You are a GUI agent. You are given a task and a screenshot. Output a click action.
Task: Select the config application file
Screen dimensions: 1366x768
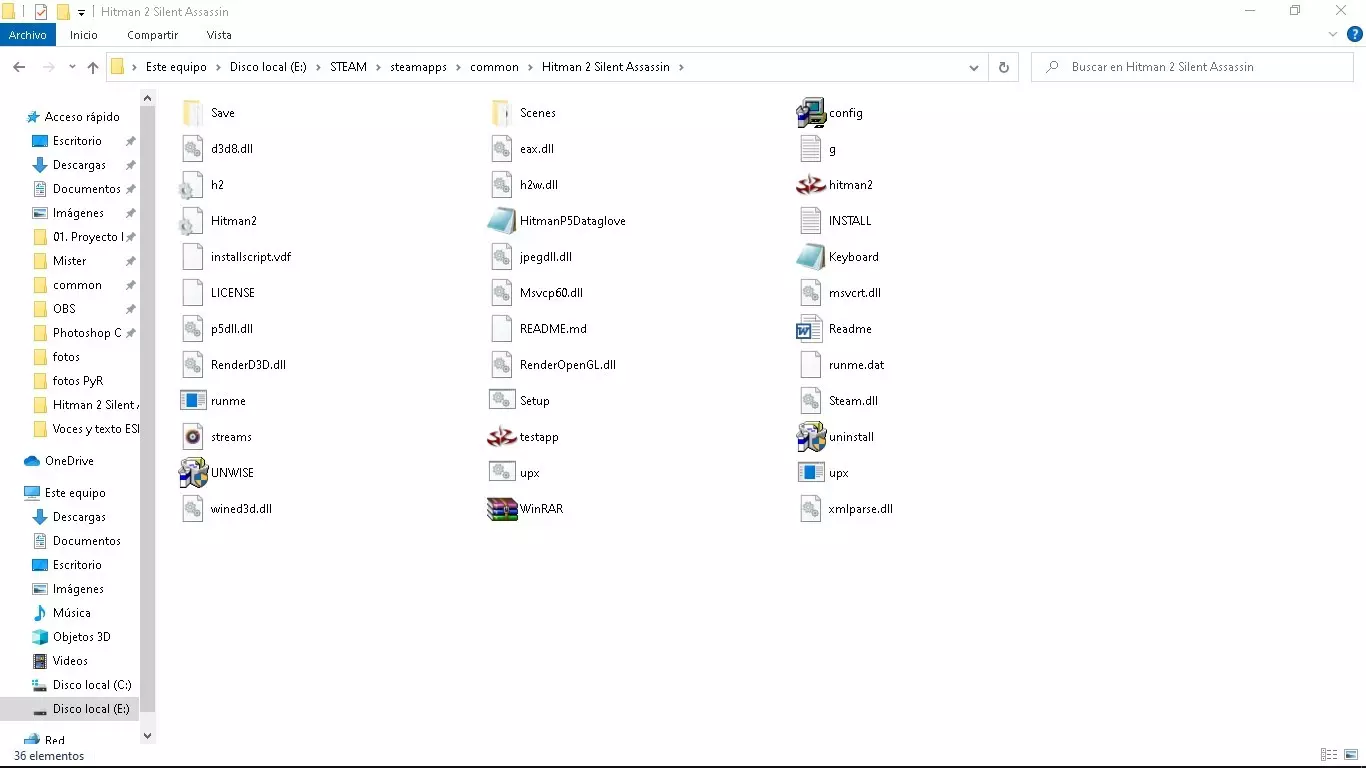click(x=830, y=113)
